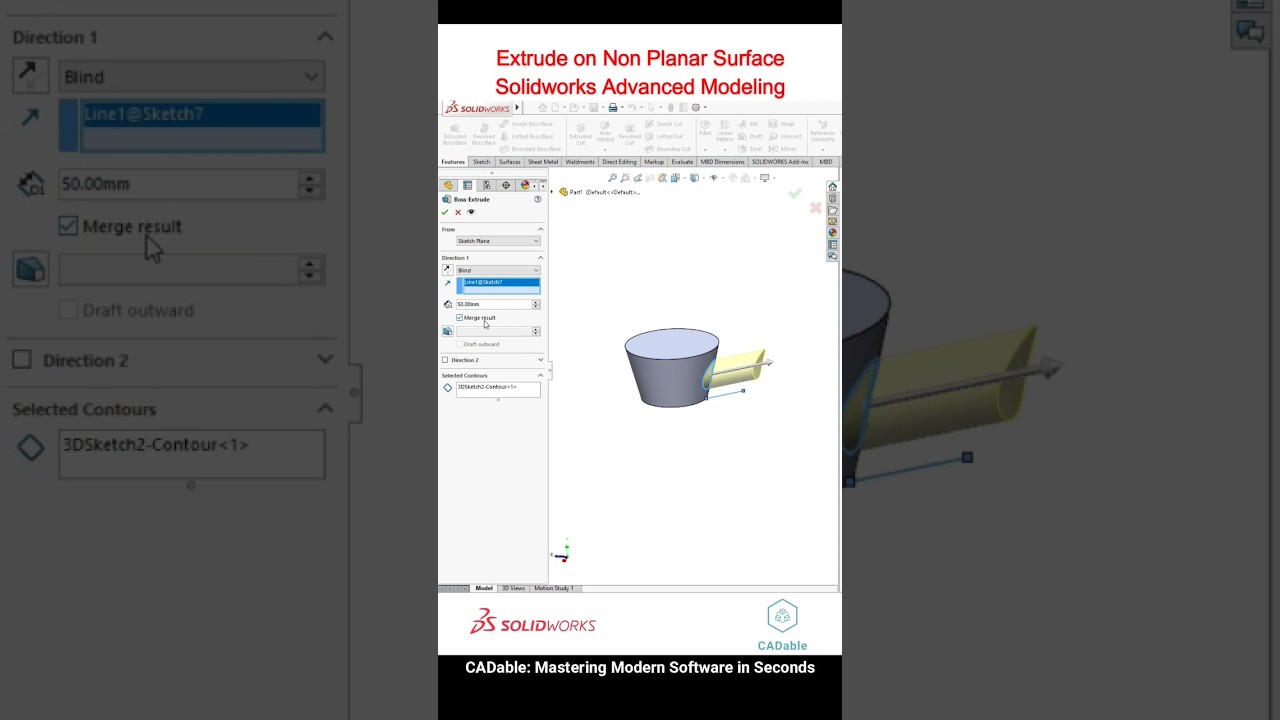This screenshot has height=720, width=1280.
Task: Expand the SOLIDWORKS menu arrow
Action: [517, 107]
